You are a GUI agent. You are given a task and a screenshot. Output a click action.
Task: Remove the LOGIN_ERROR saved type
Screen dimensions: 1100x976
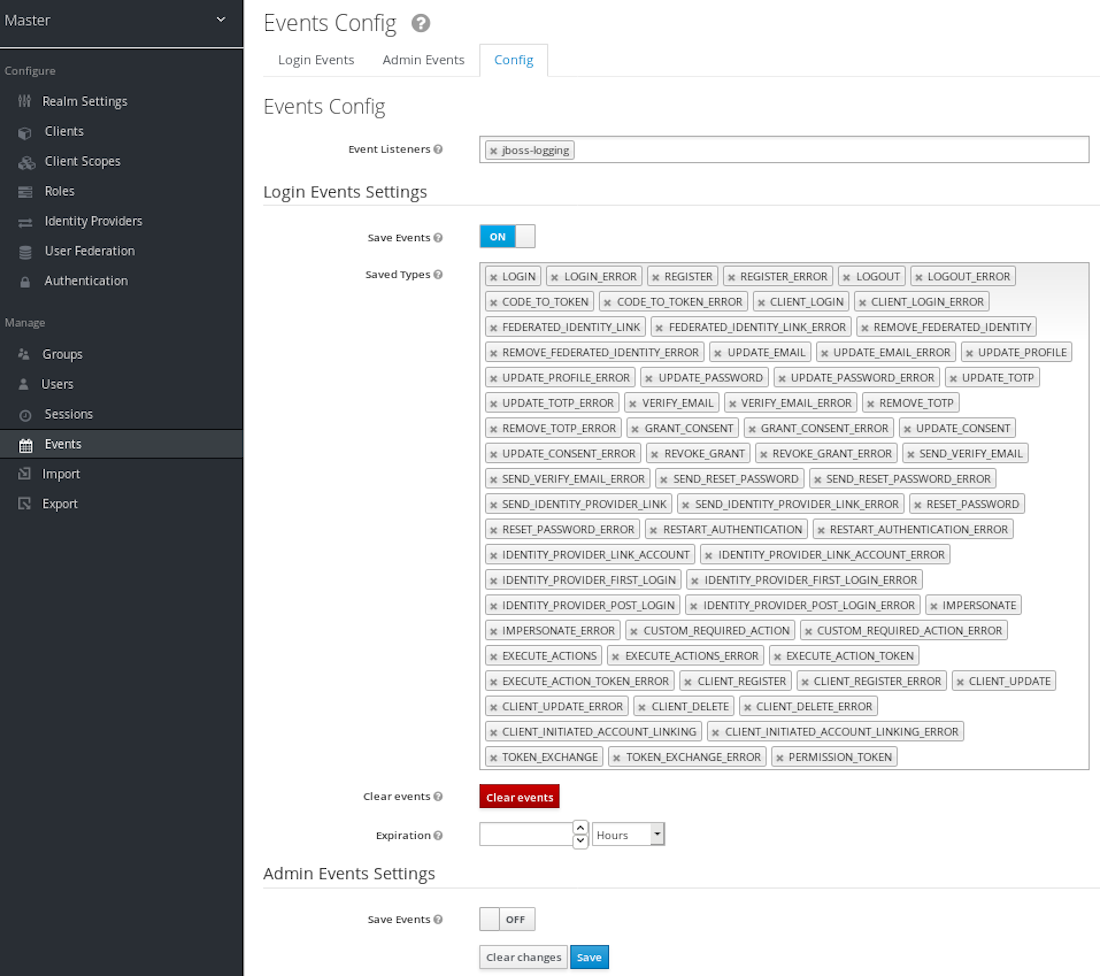(555, 277)
